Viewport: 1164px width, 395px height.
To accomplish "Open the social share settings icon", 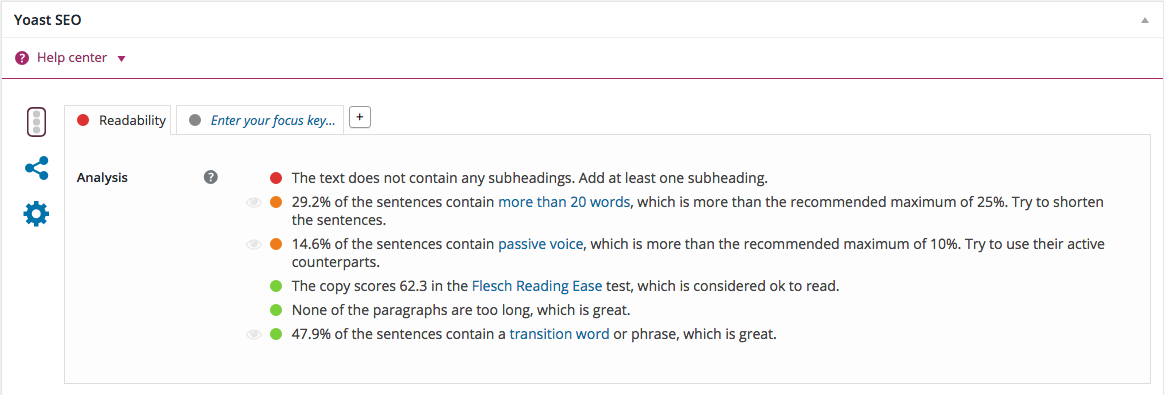I will click(36, 169).
